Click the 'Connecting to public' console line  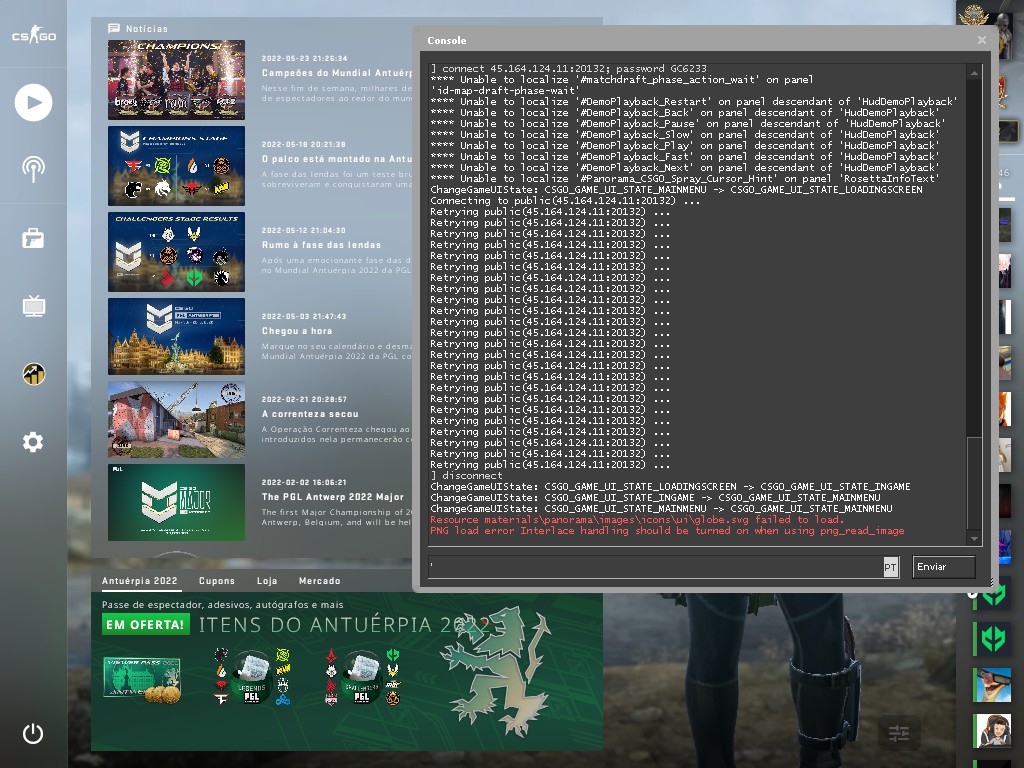[x=565, y=200]
